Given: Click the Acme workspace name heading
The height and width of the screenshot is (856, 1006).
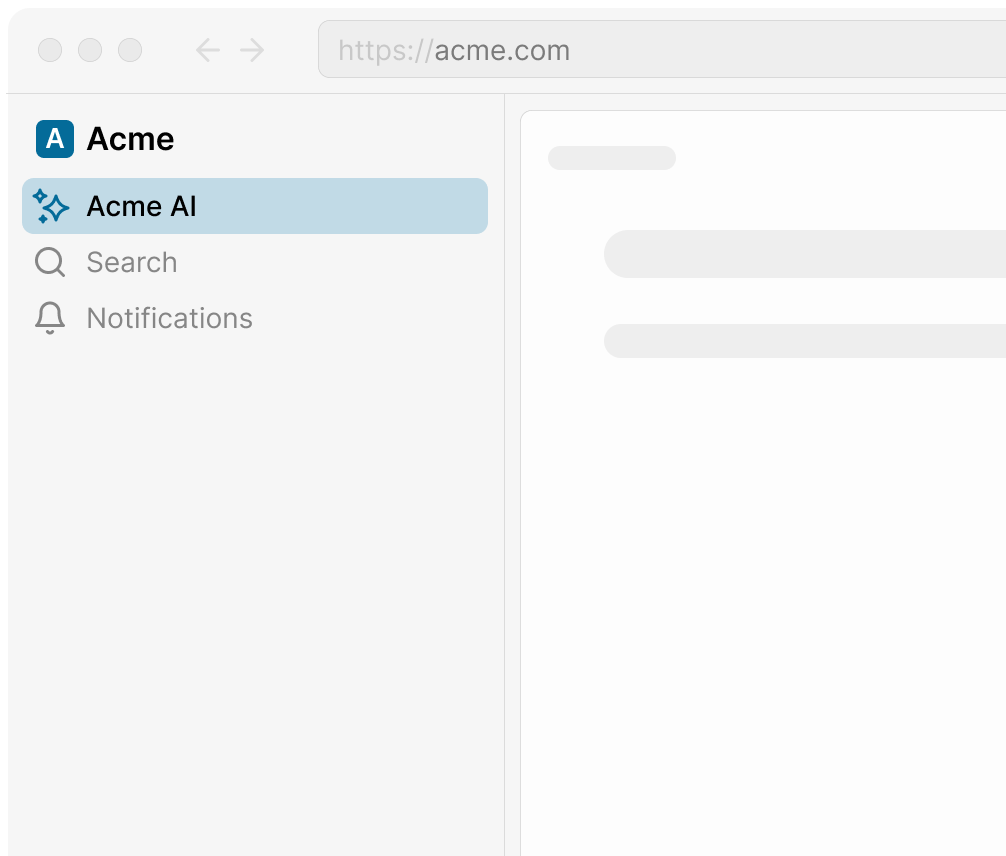Looking at the screenshot, I should pyautogui.click(x=131, y=139).
